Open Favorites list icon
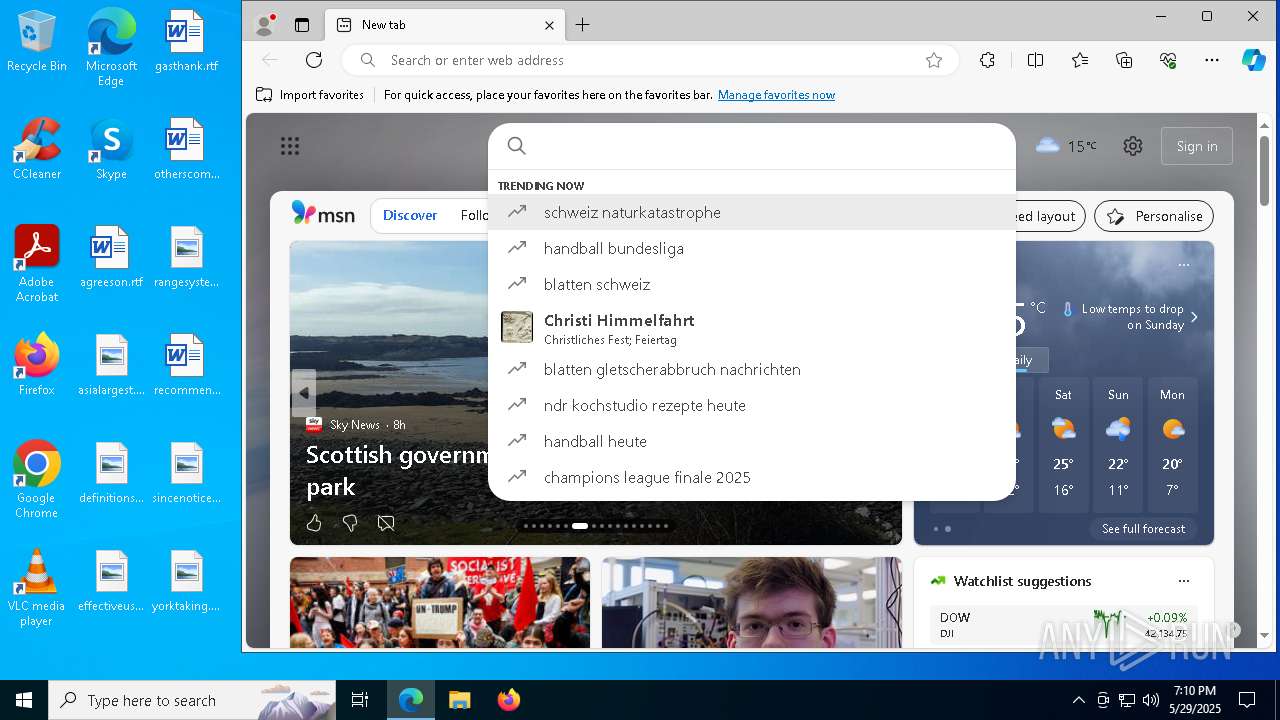This screenshot has height=720, width=1280. pyautogui.click(x=1080, y=60)
